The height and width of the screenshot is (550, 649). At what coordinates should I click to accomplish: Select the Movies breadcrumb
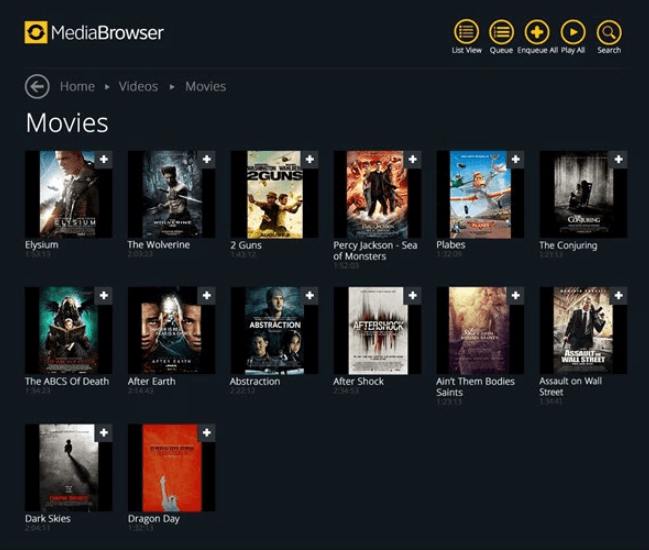(x=206, y=86)
